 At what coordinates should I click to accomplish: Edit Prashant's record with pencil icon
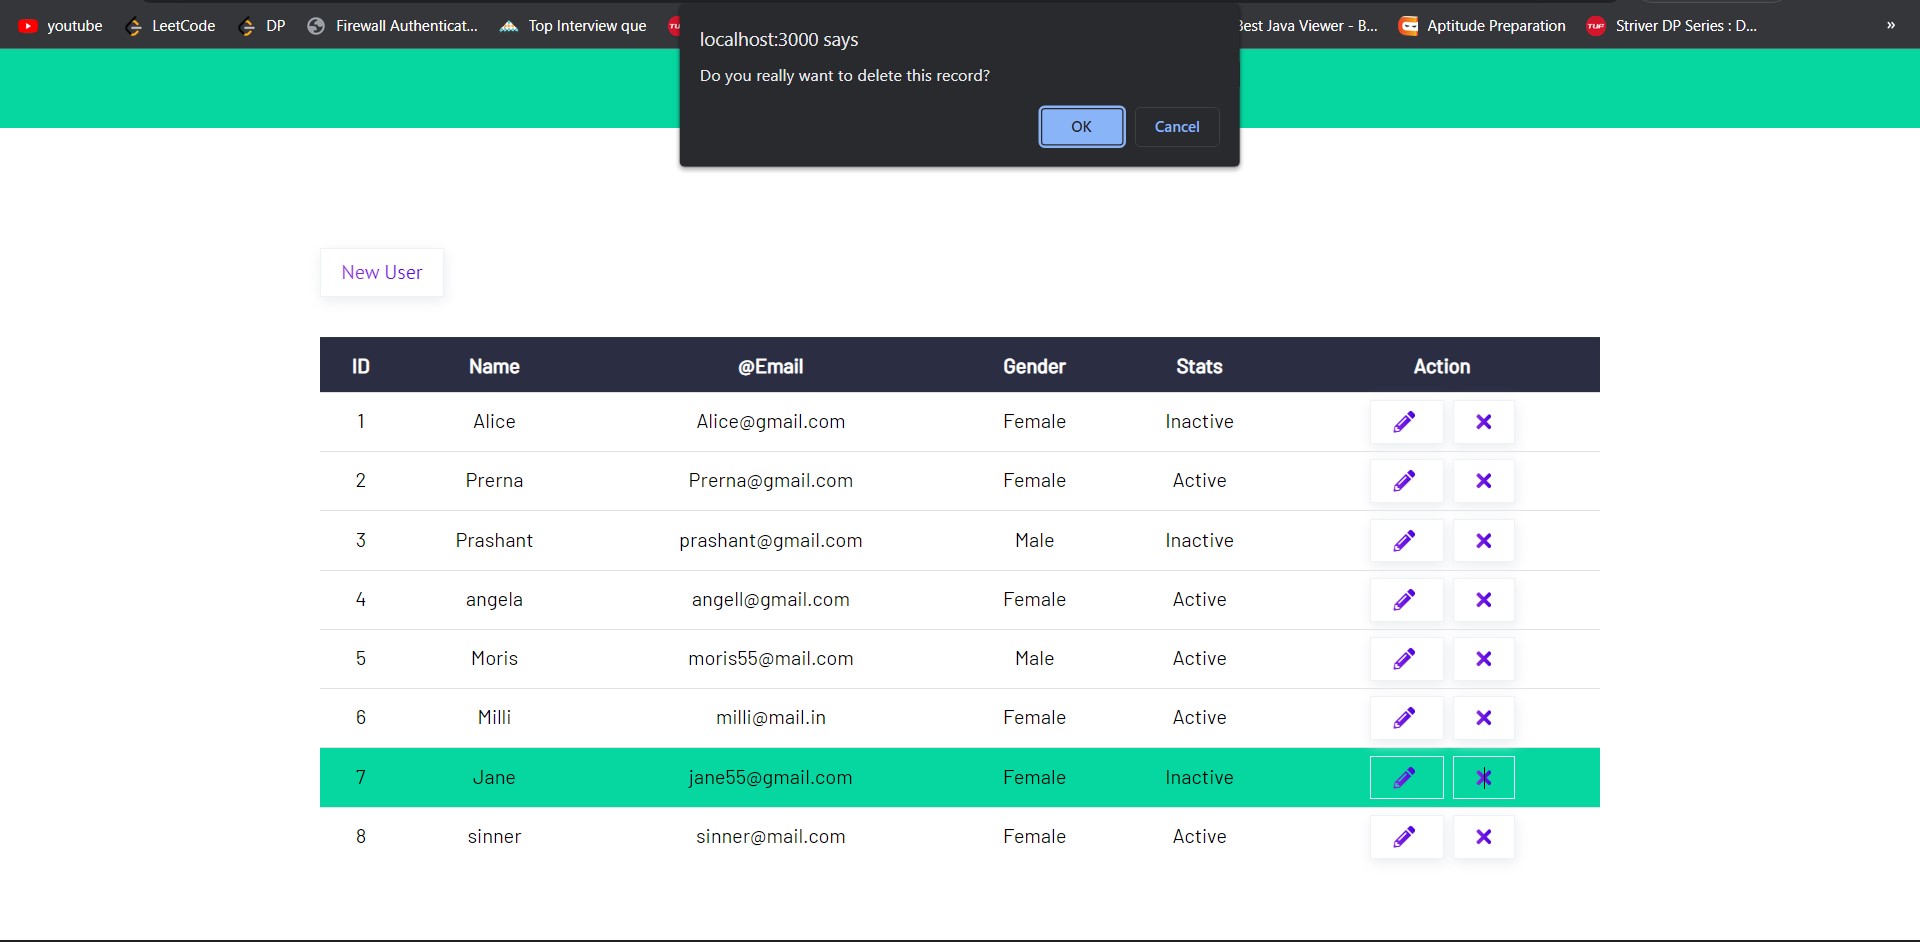pyautogui.click(x=1406, y=541)
